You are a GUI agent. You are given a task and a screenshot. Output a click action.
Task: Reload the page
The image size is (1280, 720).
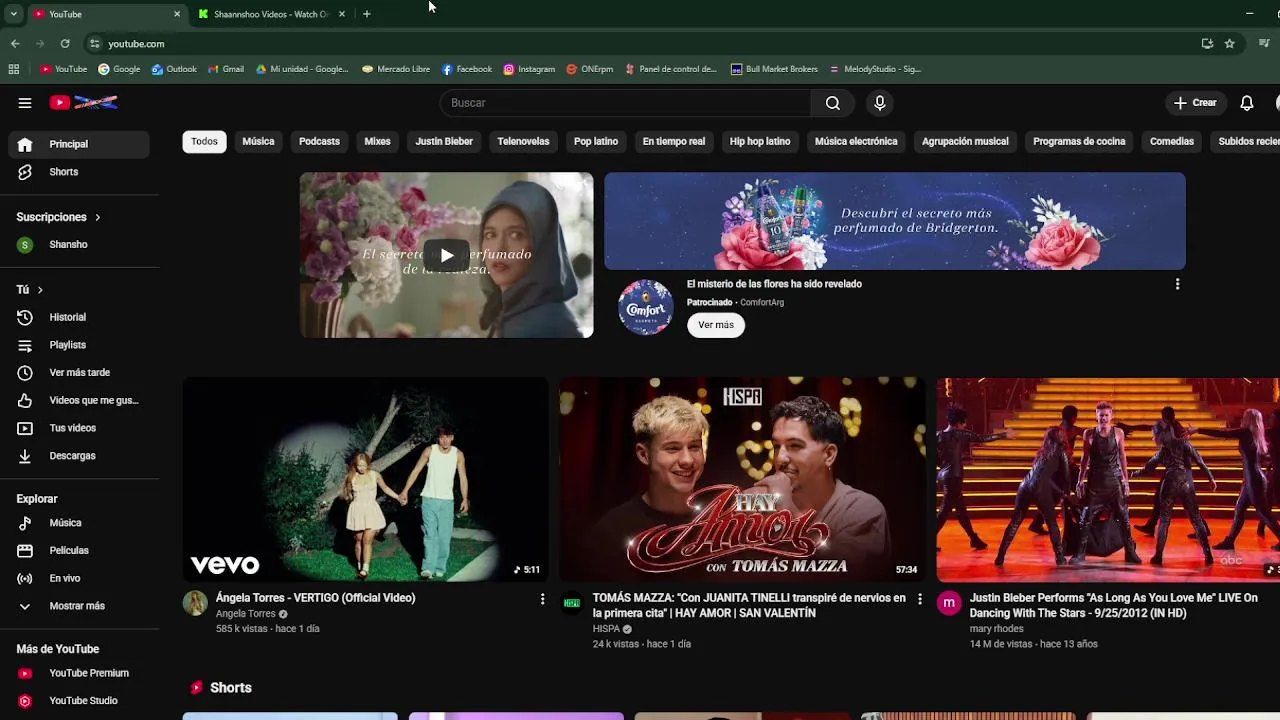click(65, 44)
